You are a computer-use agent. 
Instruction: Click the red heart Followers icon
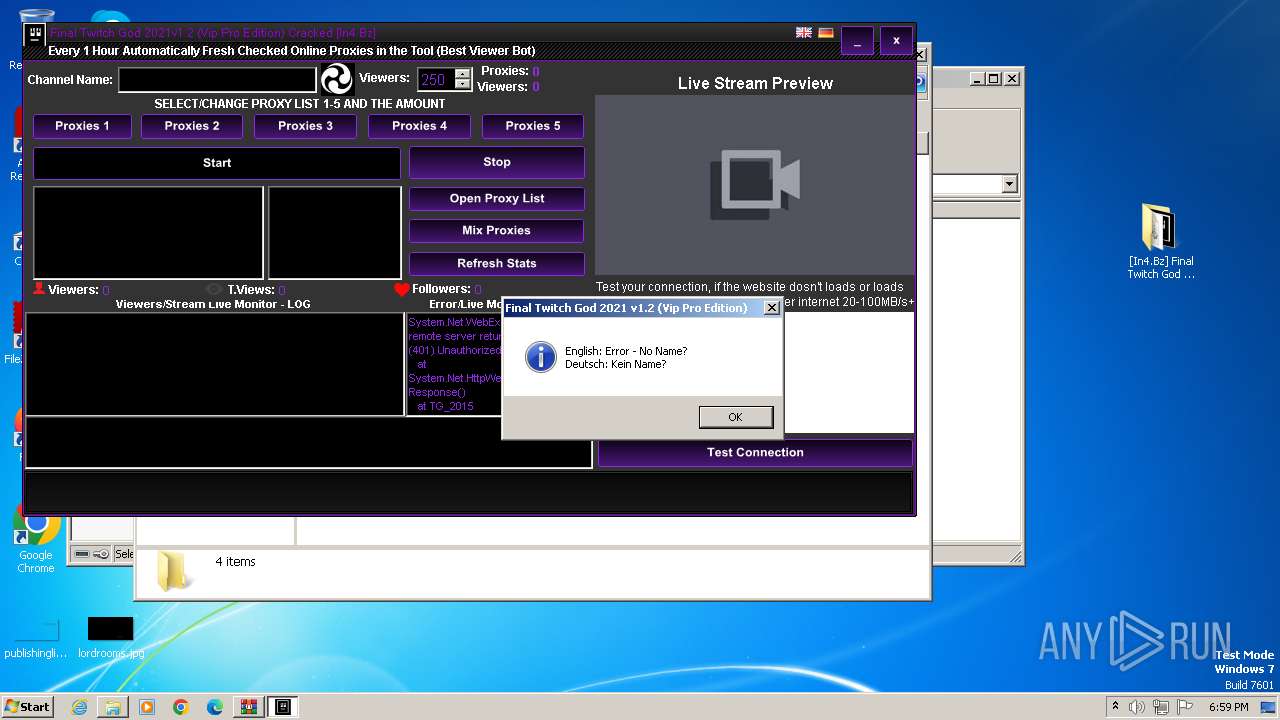(x=402, y=289)
